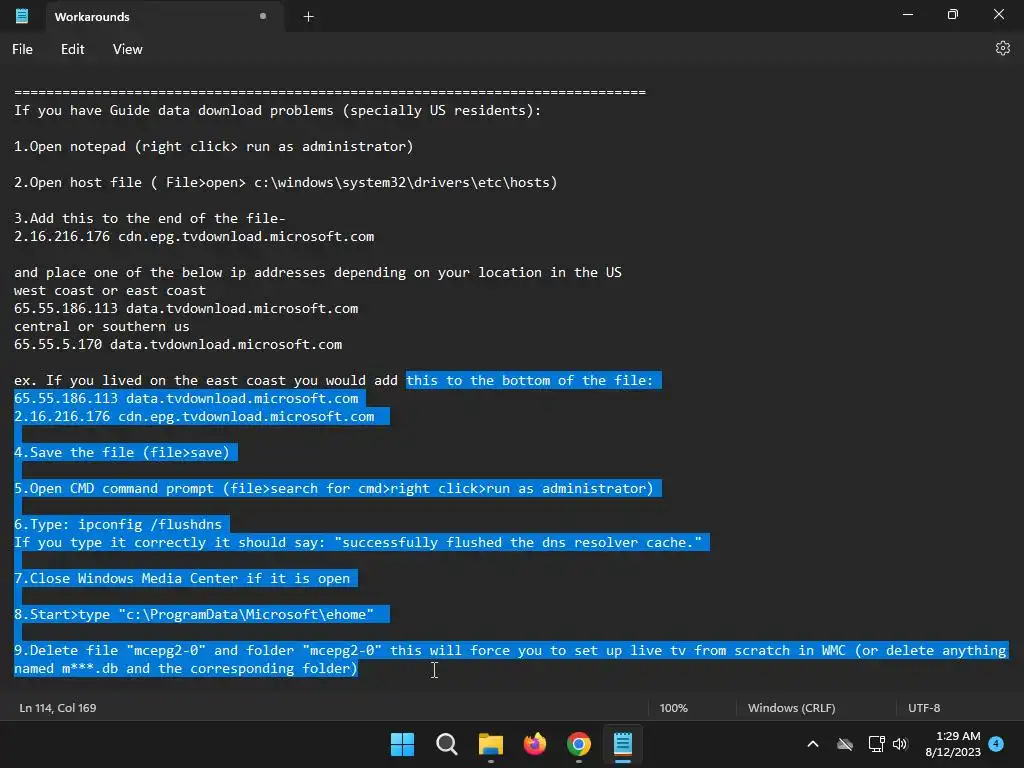The width and height of the screenshot is (1024, 768).
Task: Click the unselected line '65.55.5.170 data.tvdownload.microsoft.com'
Action: click(178, 344)
